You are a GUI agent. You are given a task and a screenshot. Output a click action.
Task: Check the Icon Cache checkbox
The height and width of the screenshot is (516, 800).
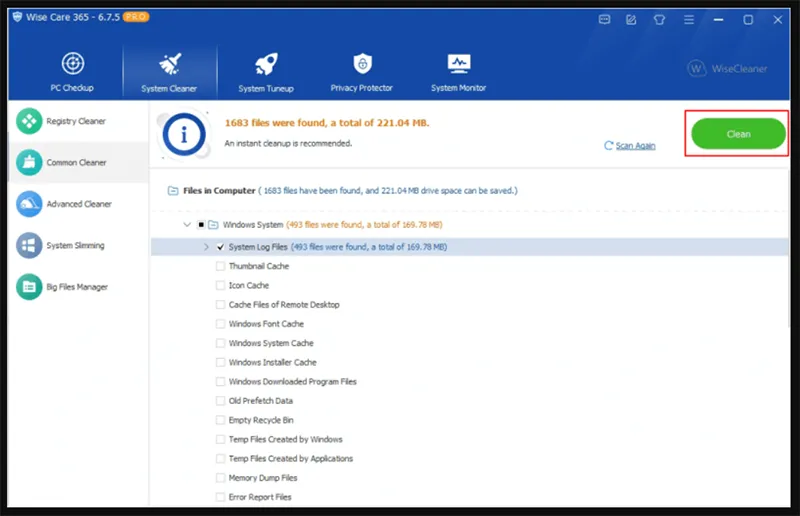[220, 285]
